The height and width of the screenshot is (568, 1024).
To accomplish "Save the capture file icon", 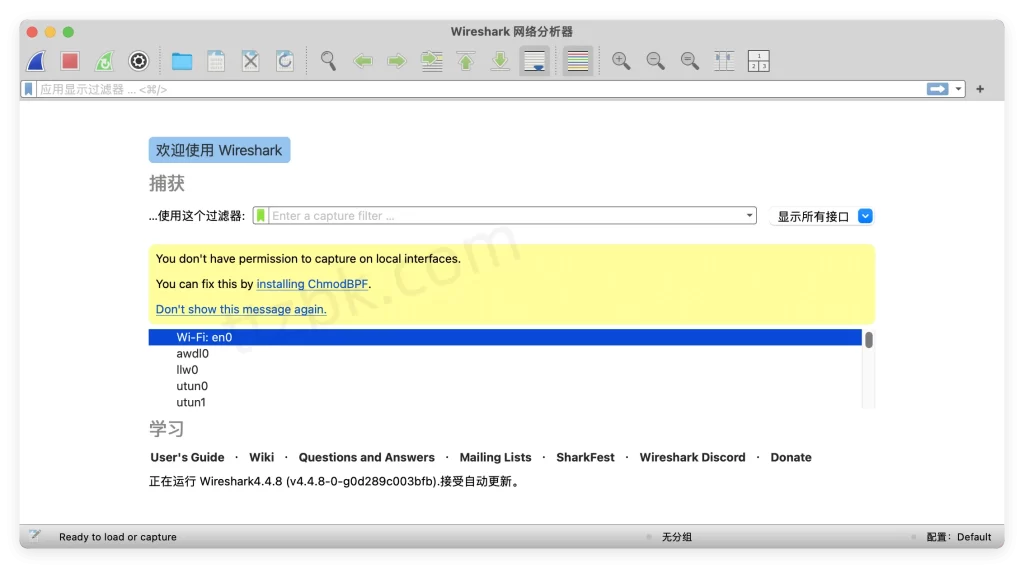I will coord(216,61).
